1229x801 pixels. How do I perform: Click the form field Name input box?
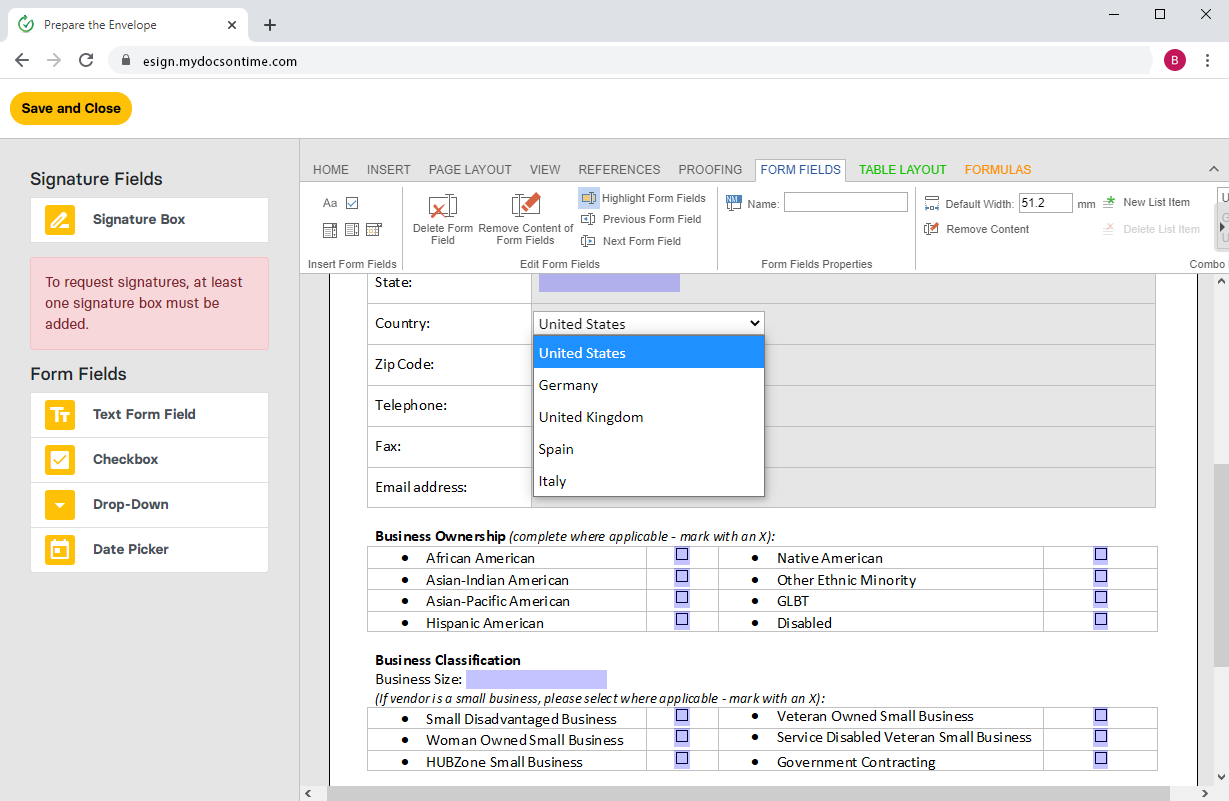click(x=845, y=203)
